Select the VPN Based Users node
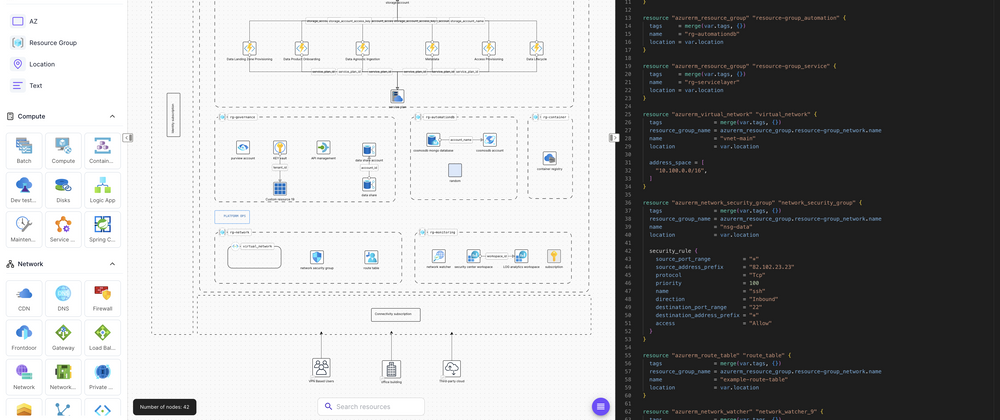Image resolution: width=1000 pixels, height=420 pixels. [x=322, y=369]
